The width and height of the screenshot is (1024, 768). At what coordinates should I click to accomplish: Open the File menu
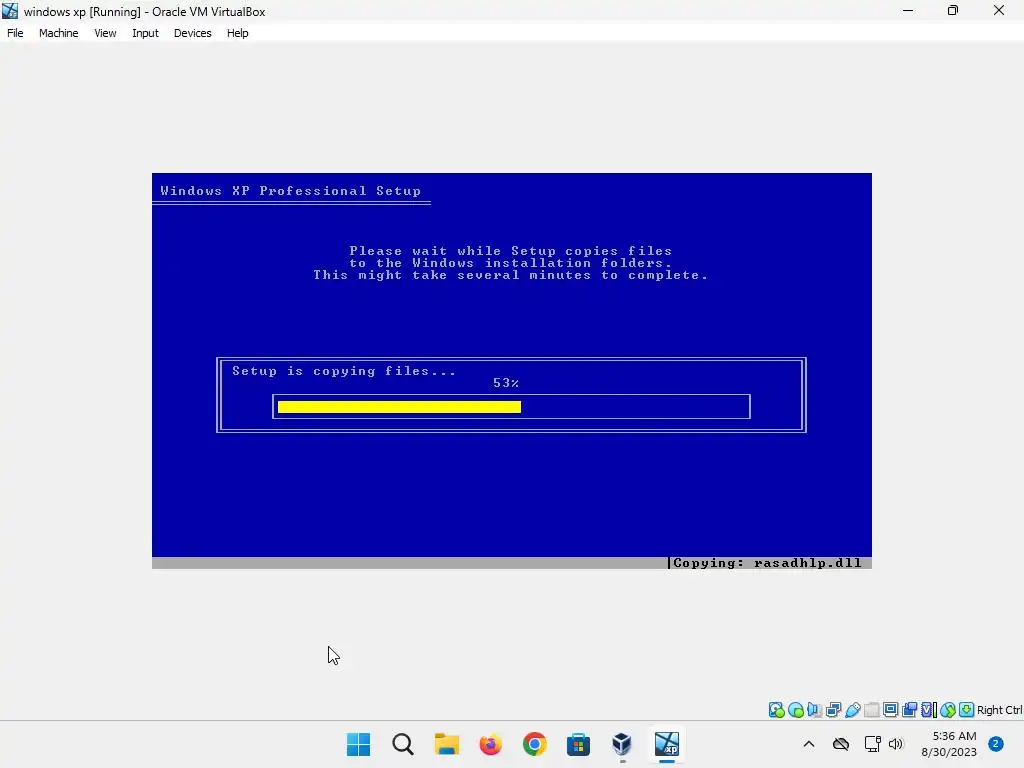click(15, 33)
